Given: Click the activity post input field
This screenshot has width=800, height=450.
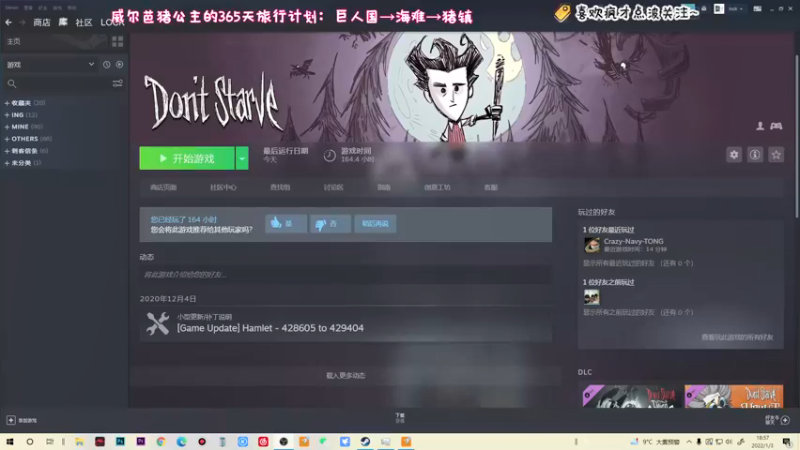Looking at the screenshot, I should tap(345, 274).
